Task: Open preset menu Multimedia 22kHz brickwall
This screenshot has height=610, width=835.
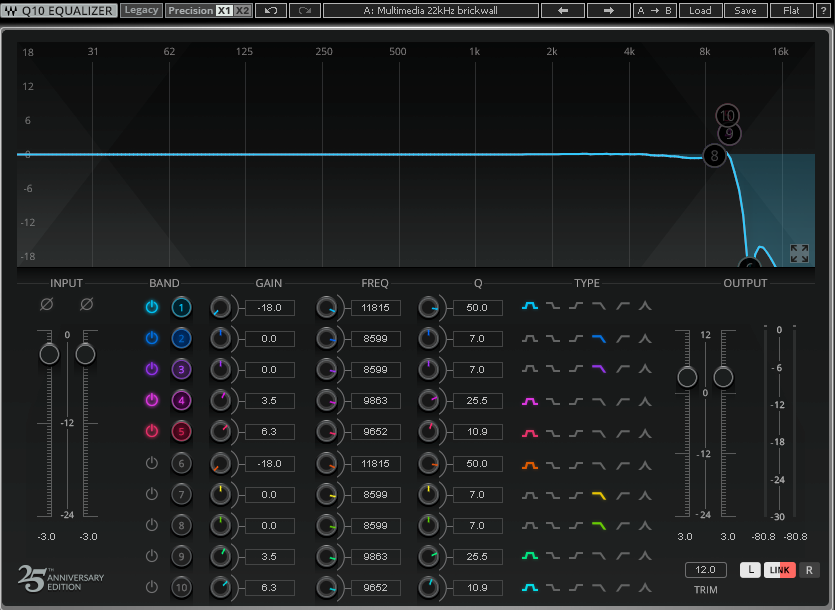Action: point(430,10)
